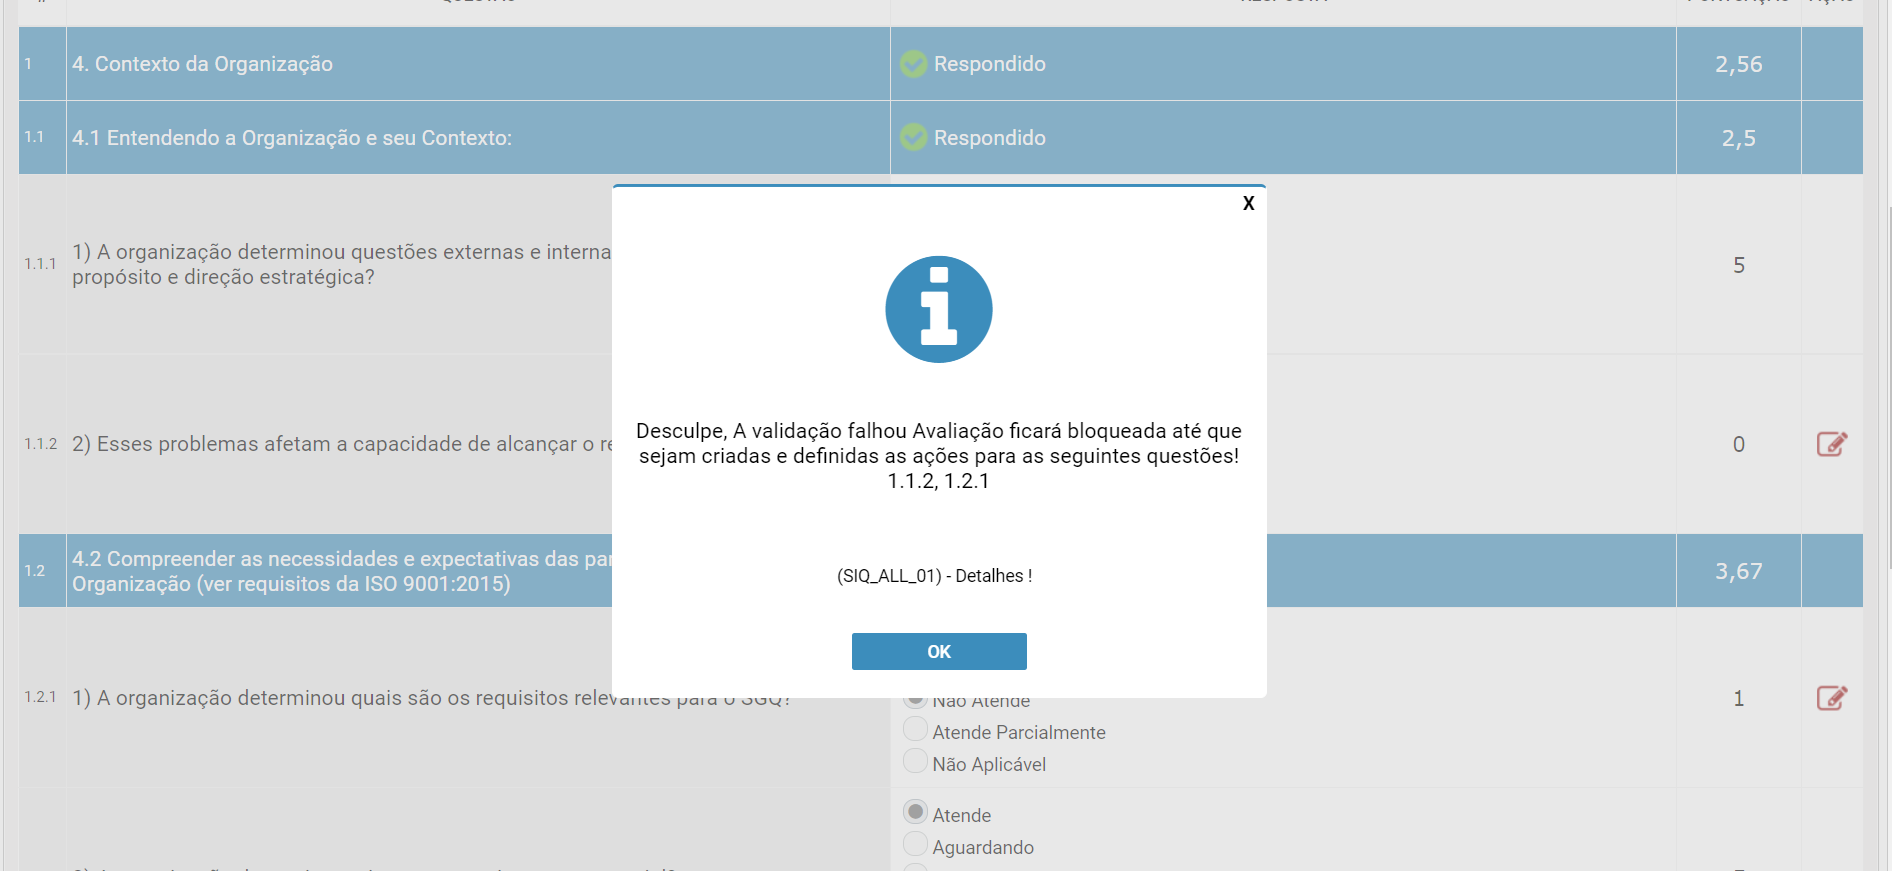This screenshot has width=1892, height=871.
Task: Click '4. Contexto da Organização' row title
Action: pyautogui.click(x=202, y=64)
